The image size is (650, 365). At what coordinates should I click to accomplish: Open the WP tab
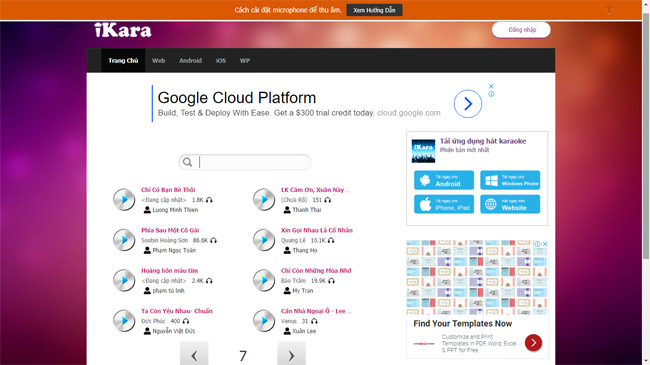pyautogui.click(x=245, y=61)
